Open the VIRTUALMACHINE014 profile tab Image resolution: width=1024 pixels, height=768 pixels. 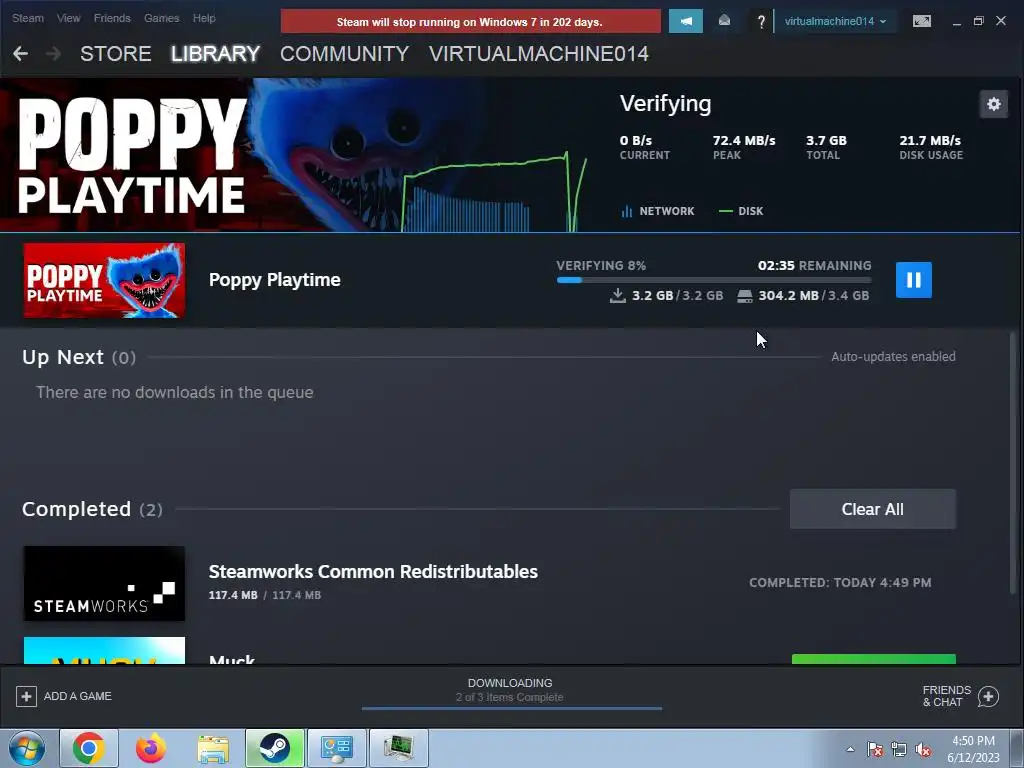539,54
